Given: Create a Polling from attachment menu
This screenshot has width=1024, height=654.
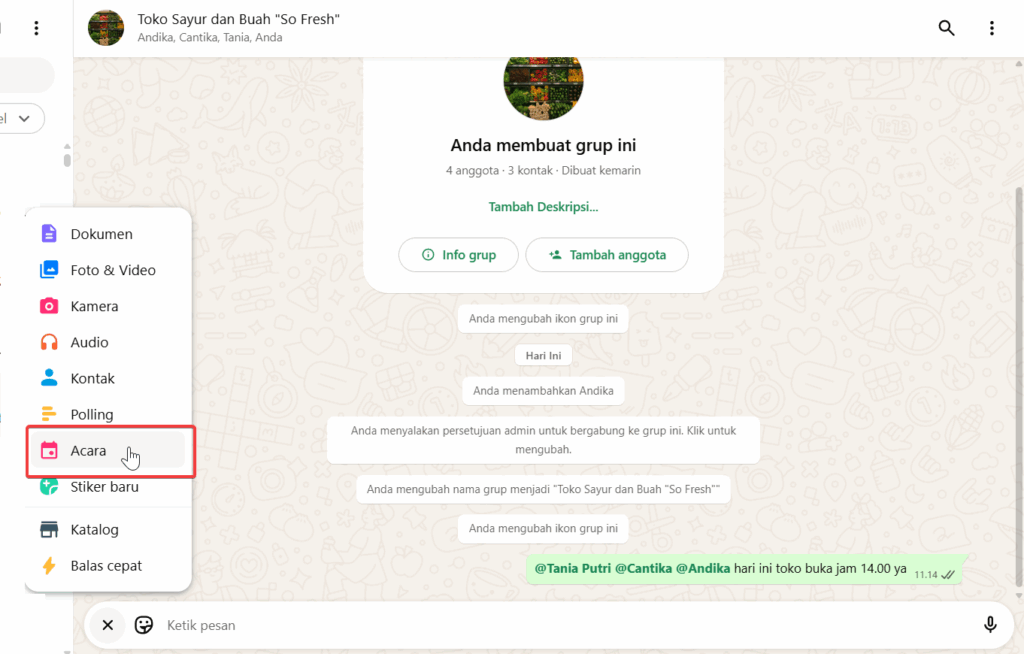Looking at the screenshot, I should (x=91, y=414).
